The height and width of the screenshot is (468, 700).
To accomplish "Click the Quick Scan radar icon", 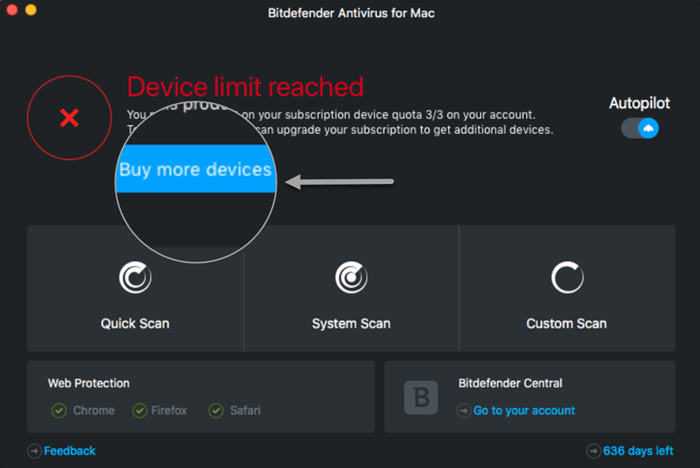I will click(135, 277).
